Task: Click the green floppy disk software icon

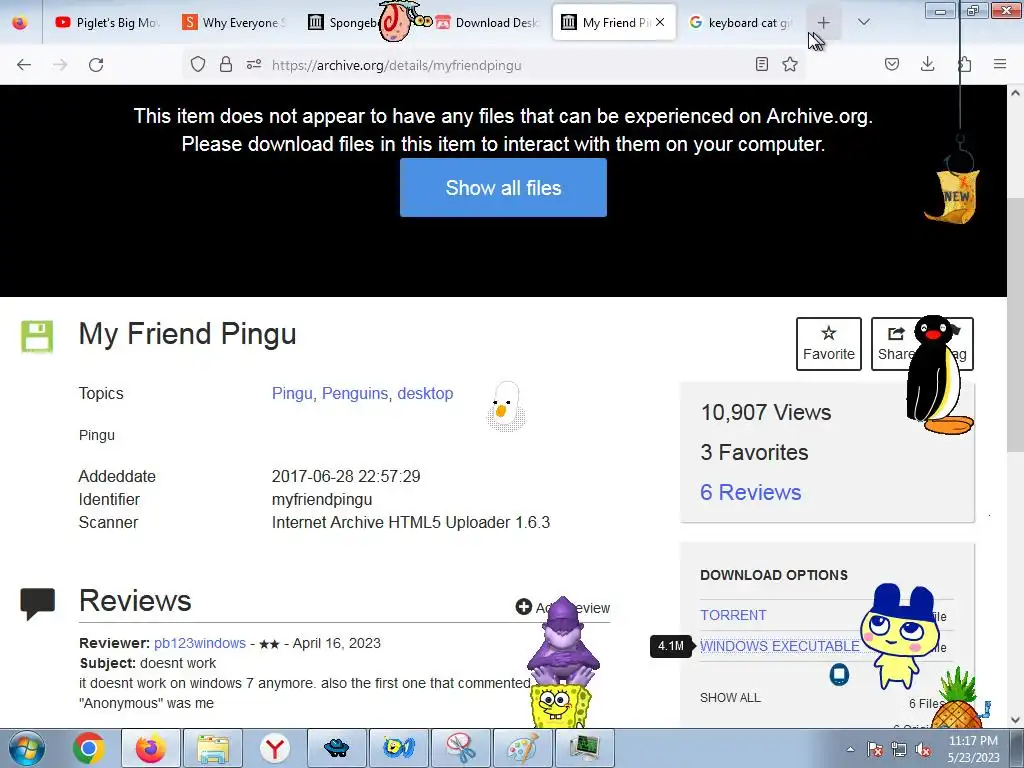Action: (37, 336)
